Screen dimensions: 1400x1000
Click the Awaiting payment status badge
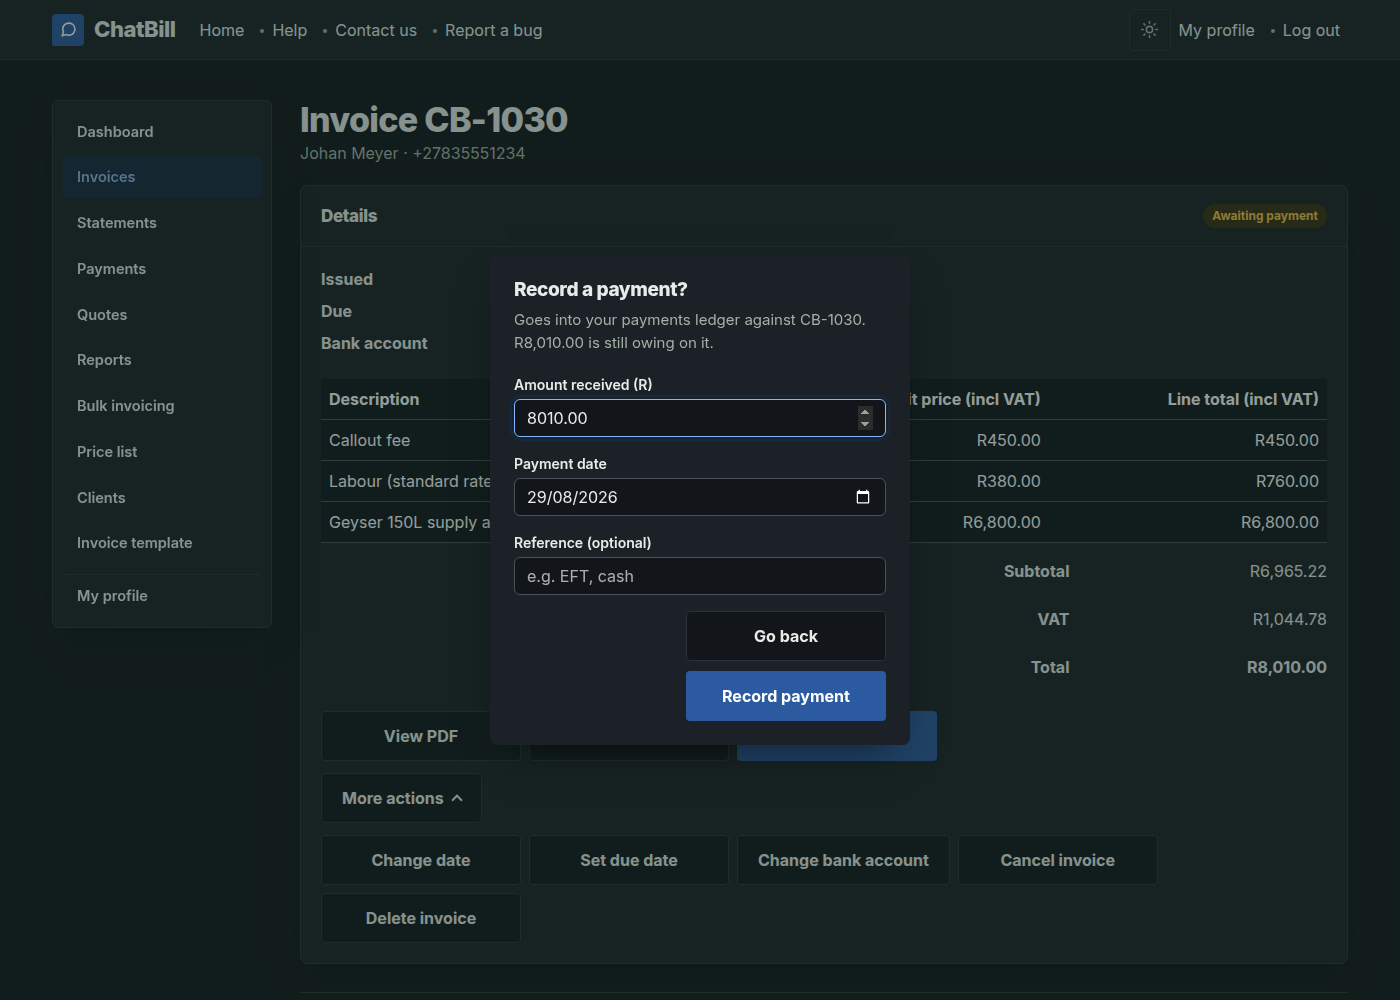[1265, 216]
